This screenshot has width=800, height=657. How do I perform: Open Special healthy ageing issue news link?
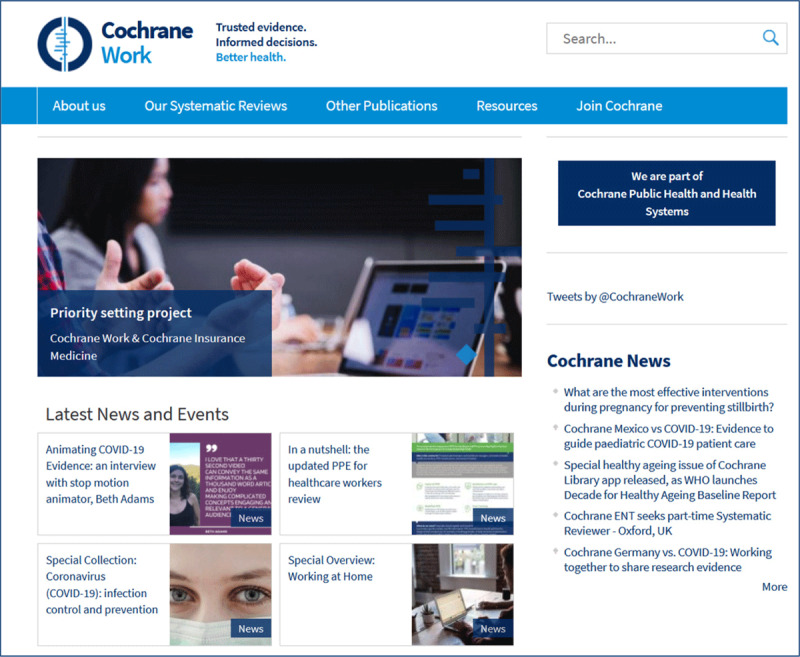[x=670, y=480]
